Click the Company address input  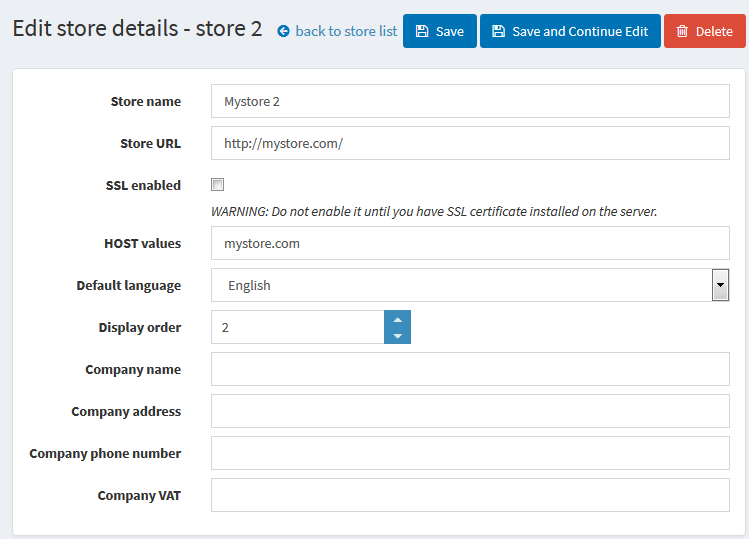coord(470,411)
